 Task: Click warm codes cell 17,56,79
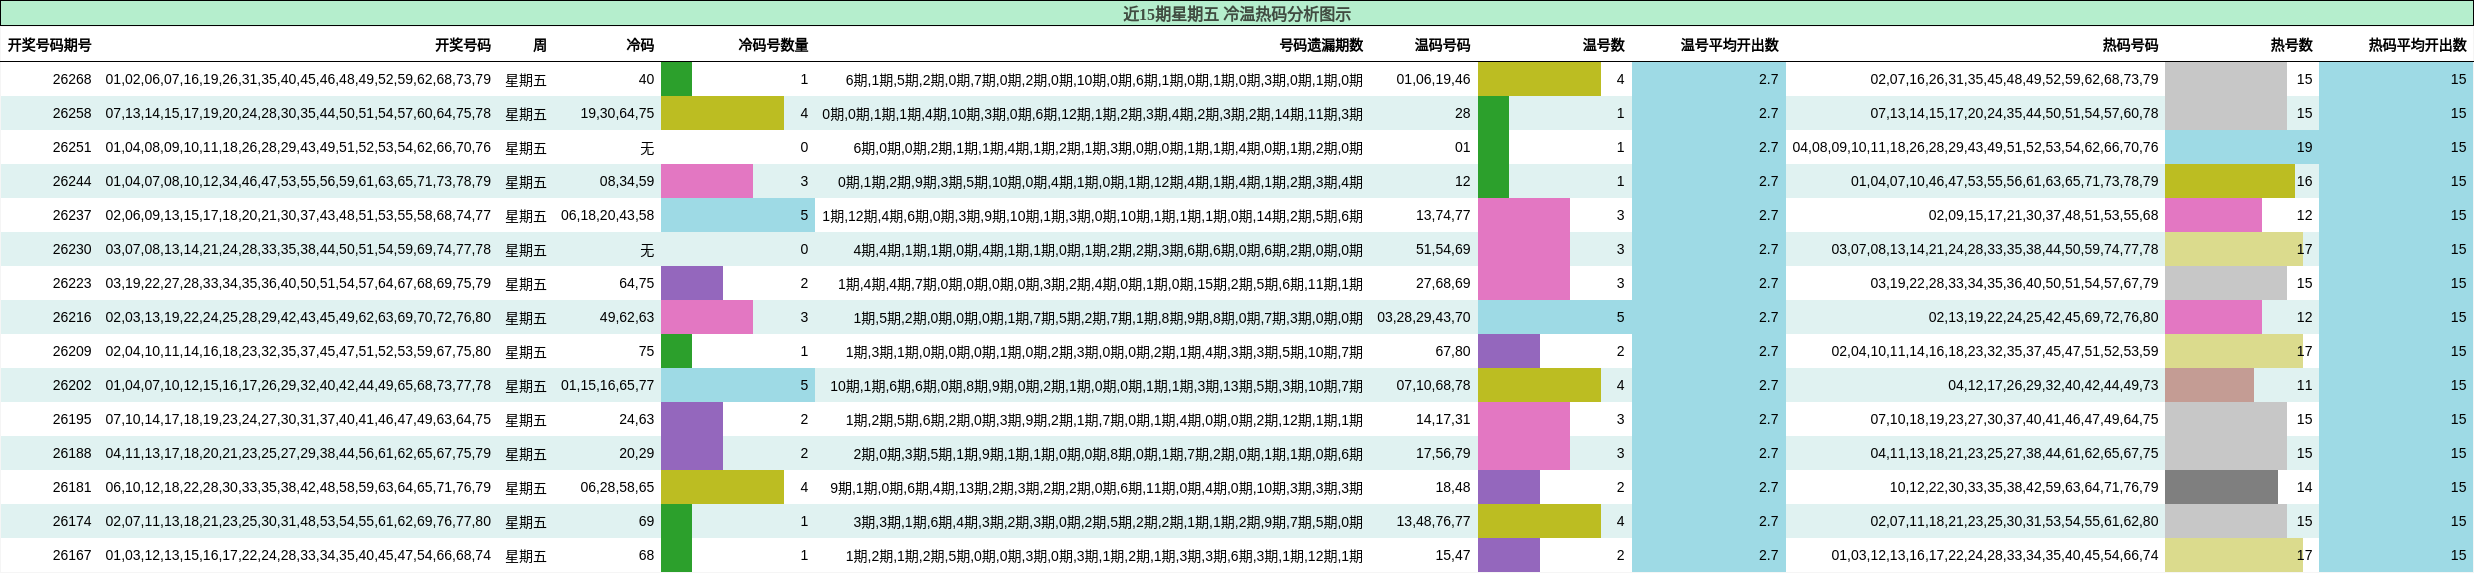[x=1443, y=453]
